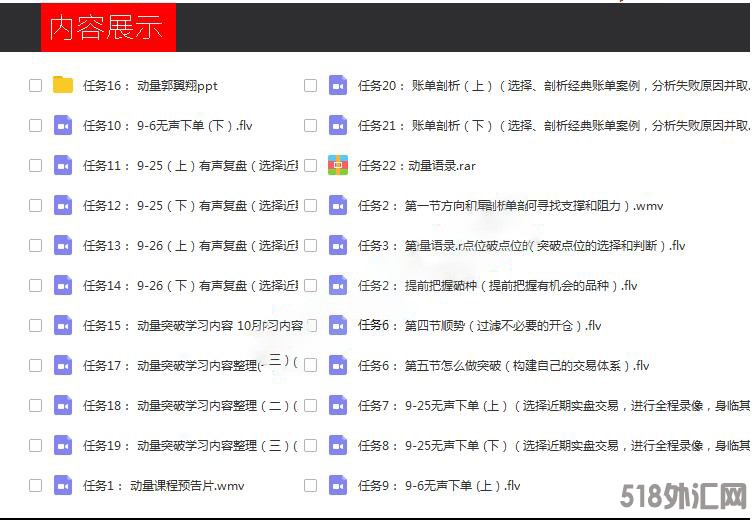Click the video icon for 任务9 9-6无声下单(上).flv
The image size is (754, 520).
click(x=338, y=484)
